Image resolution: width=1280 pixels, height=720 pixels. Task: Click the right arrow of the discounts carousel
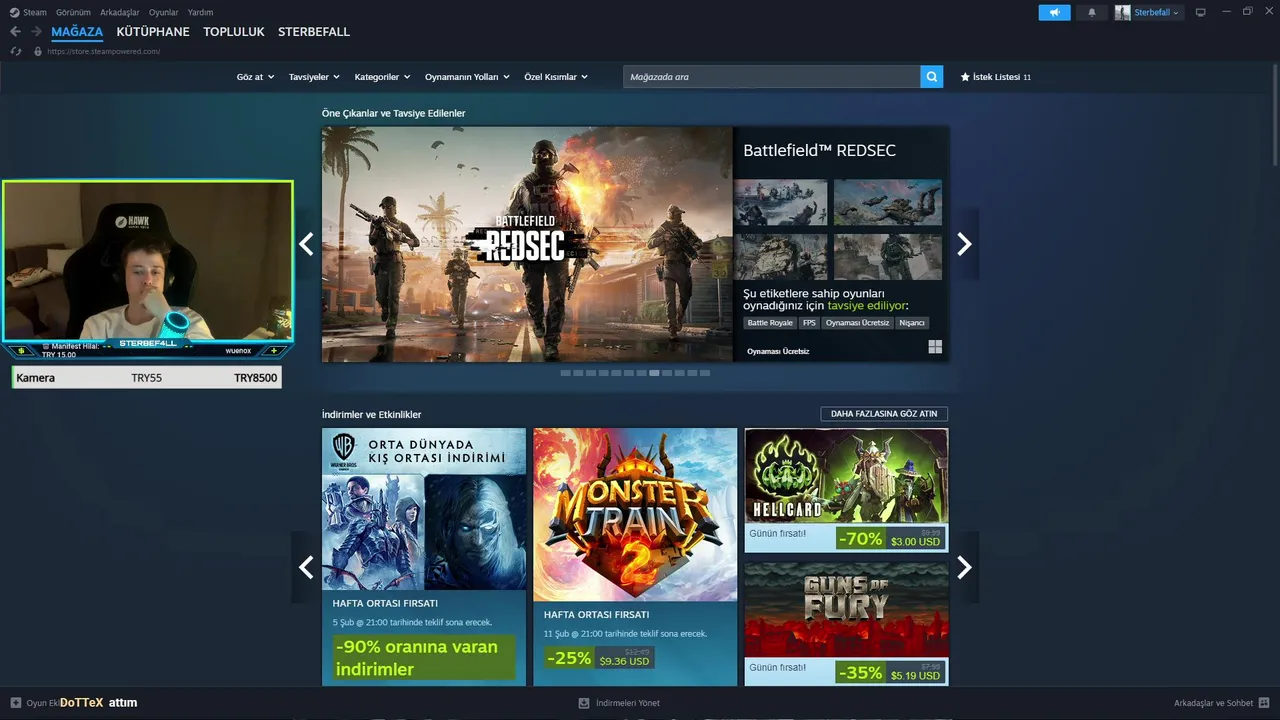964,567
